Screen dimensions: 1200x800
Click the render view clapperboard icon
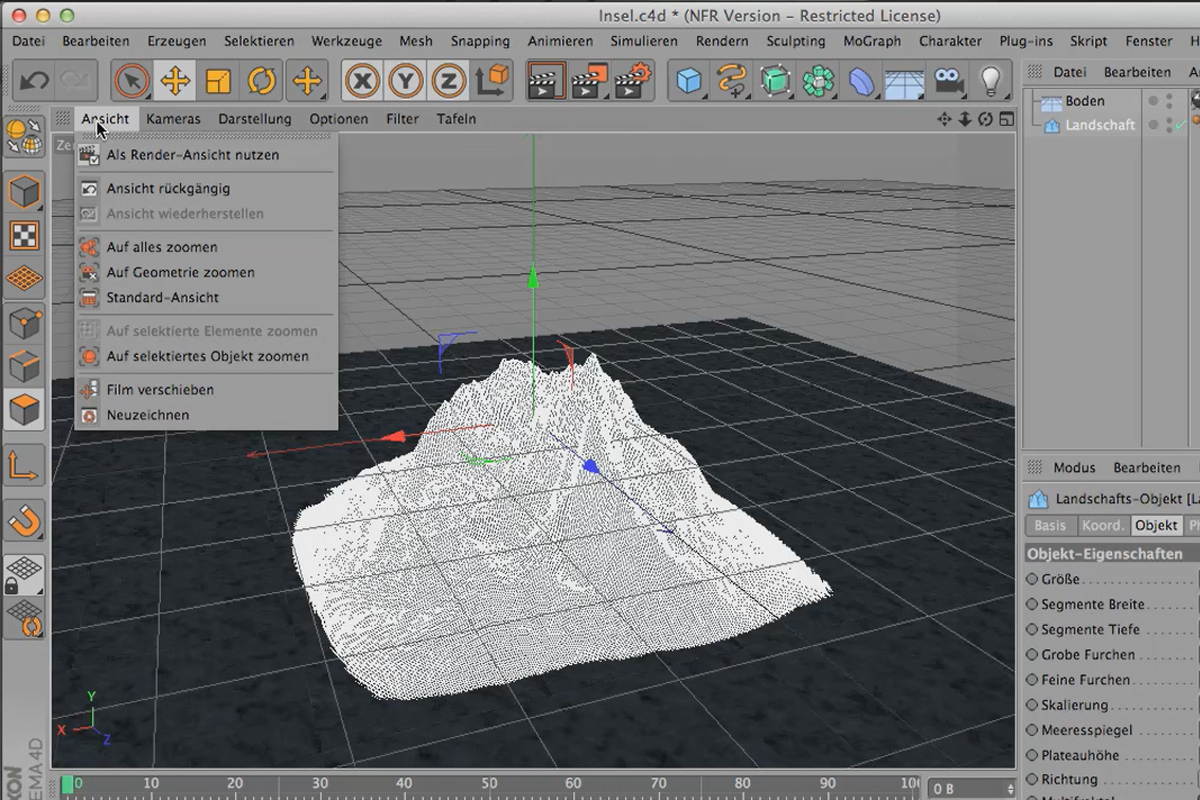(x=546, y=81)
